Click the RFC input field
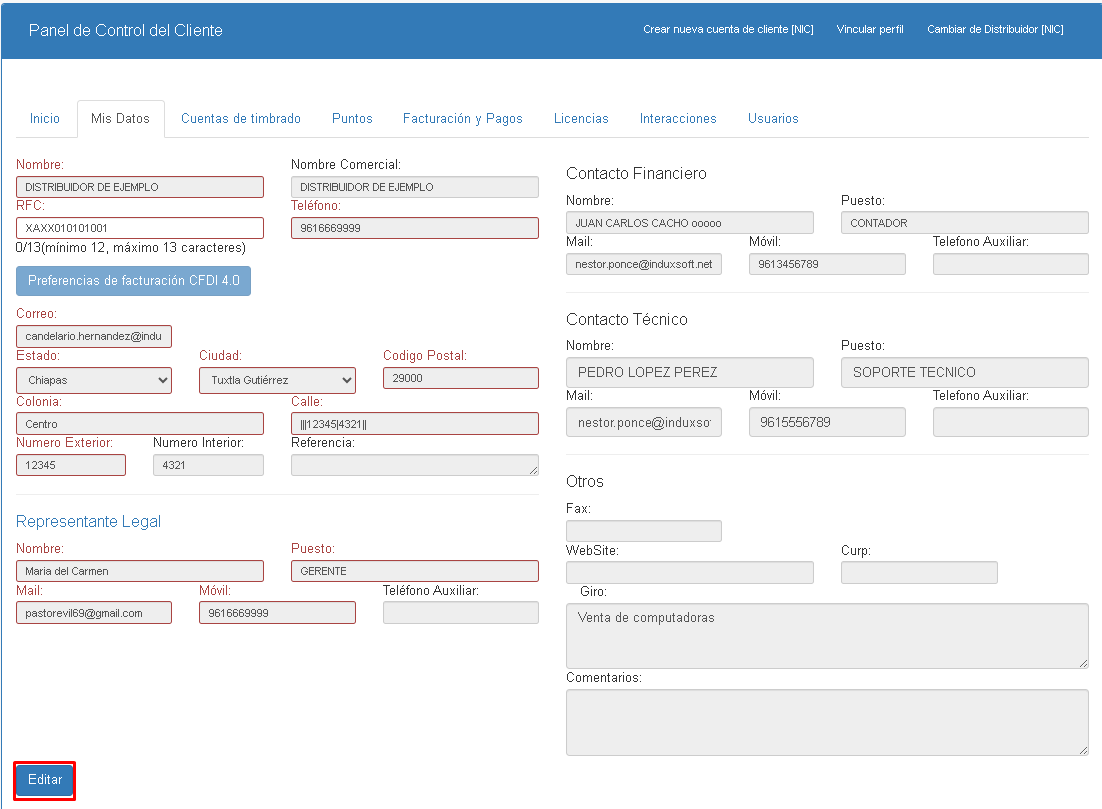This screenshot has width=1102, height=809. (140, 228)
